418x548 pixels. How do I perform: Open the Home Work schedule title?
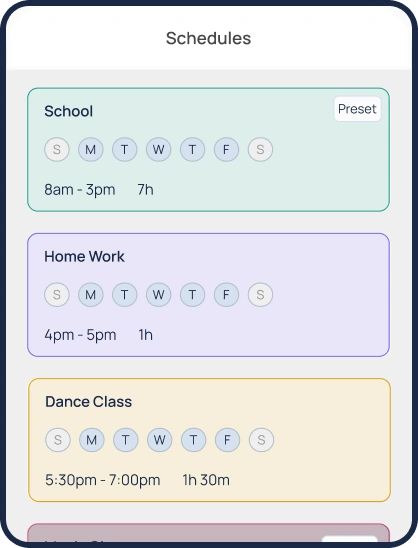pos(84,257)
